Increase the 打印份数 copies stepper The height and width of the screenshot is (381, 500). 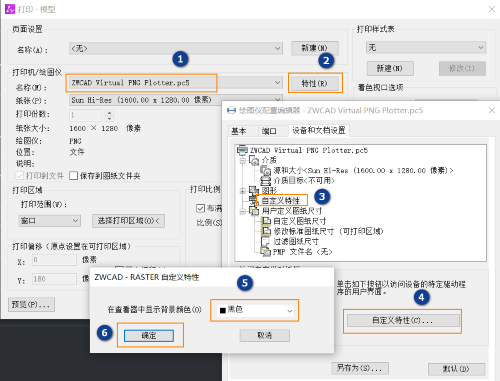109,113
